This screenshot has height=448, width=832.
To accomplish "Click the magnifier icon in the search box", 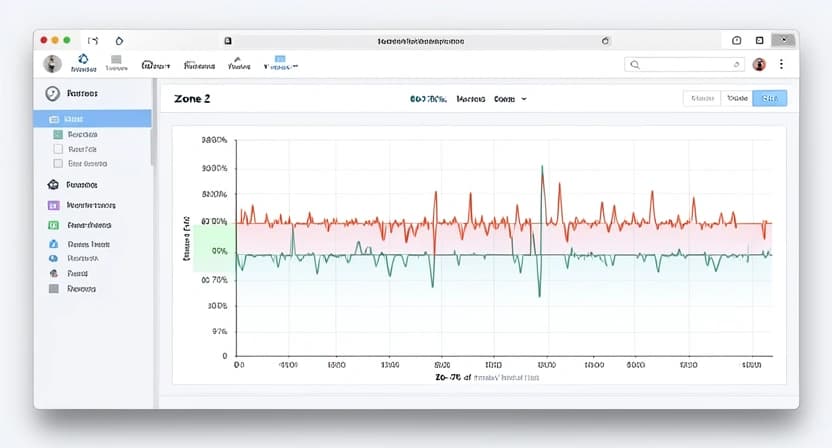I will [x=635, y=65].
